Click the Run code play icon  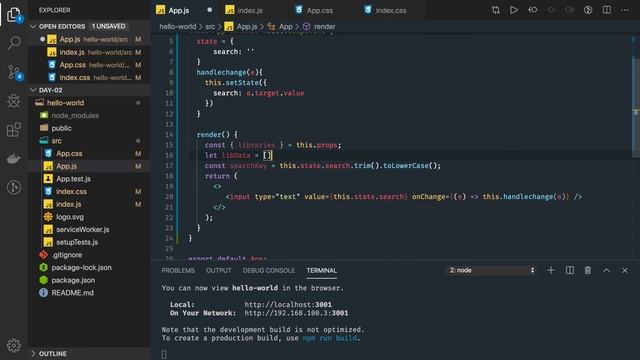514,10
